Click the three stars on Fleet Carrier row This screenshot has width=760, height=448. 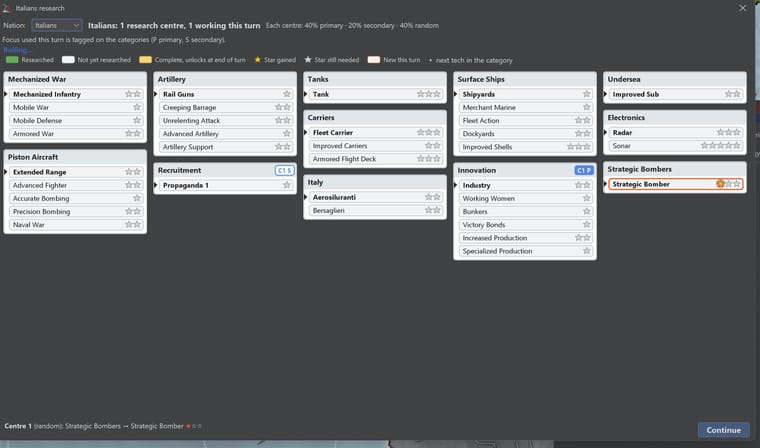click(x=429, y=132)
